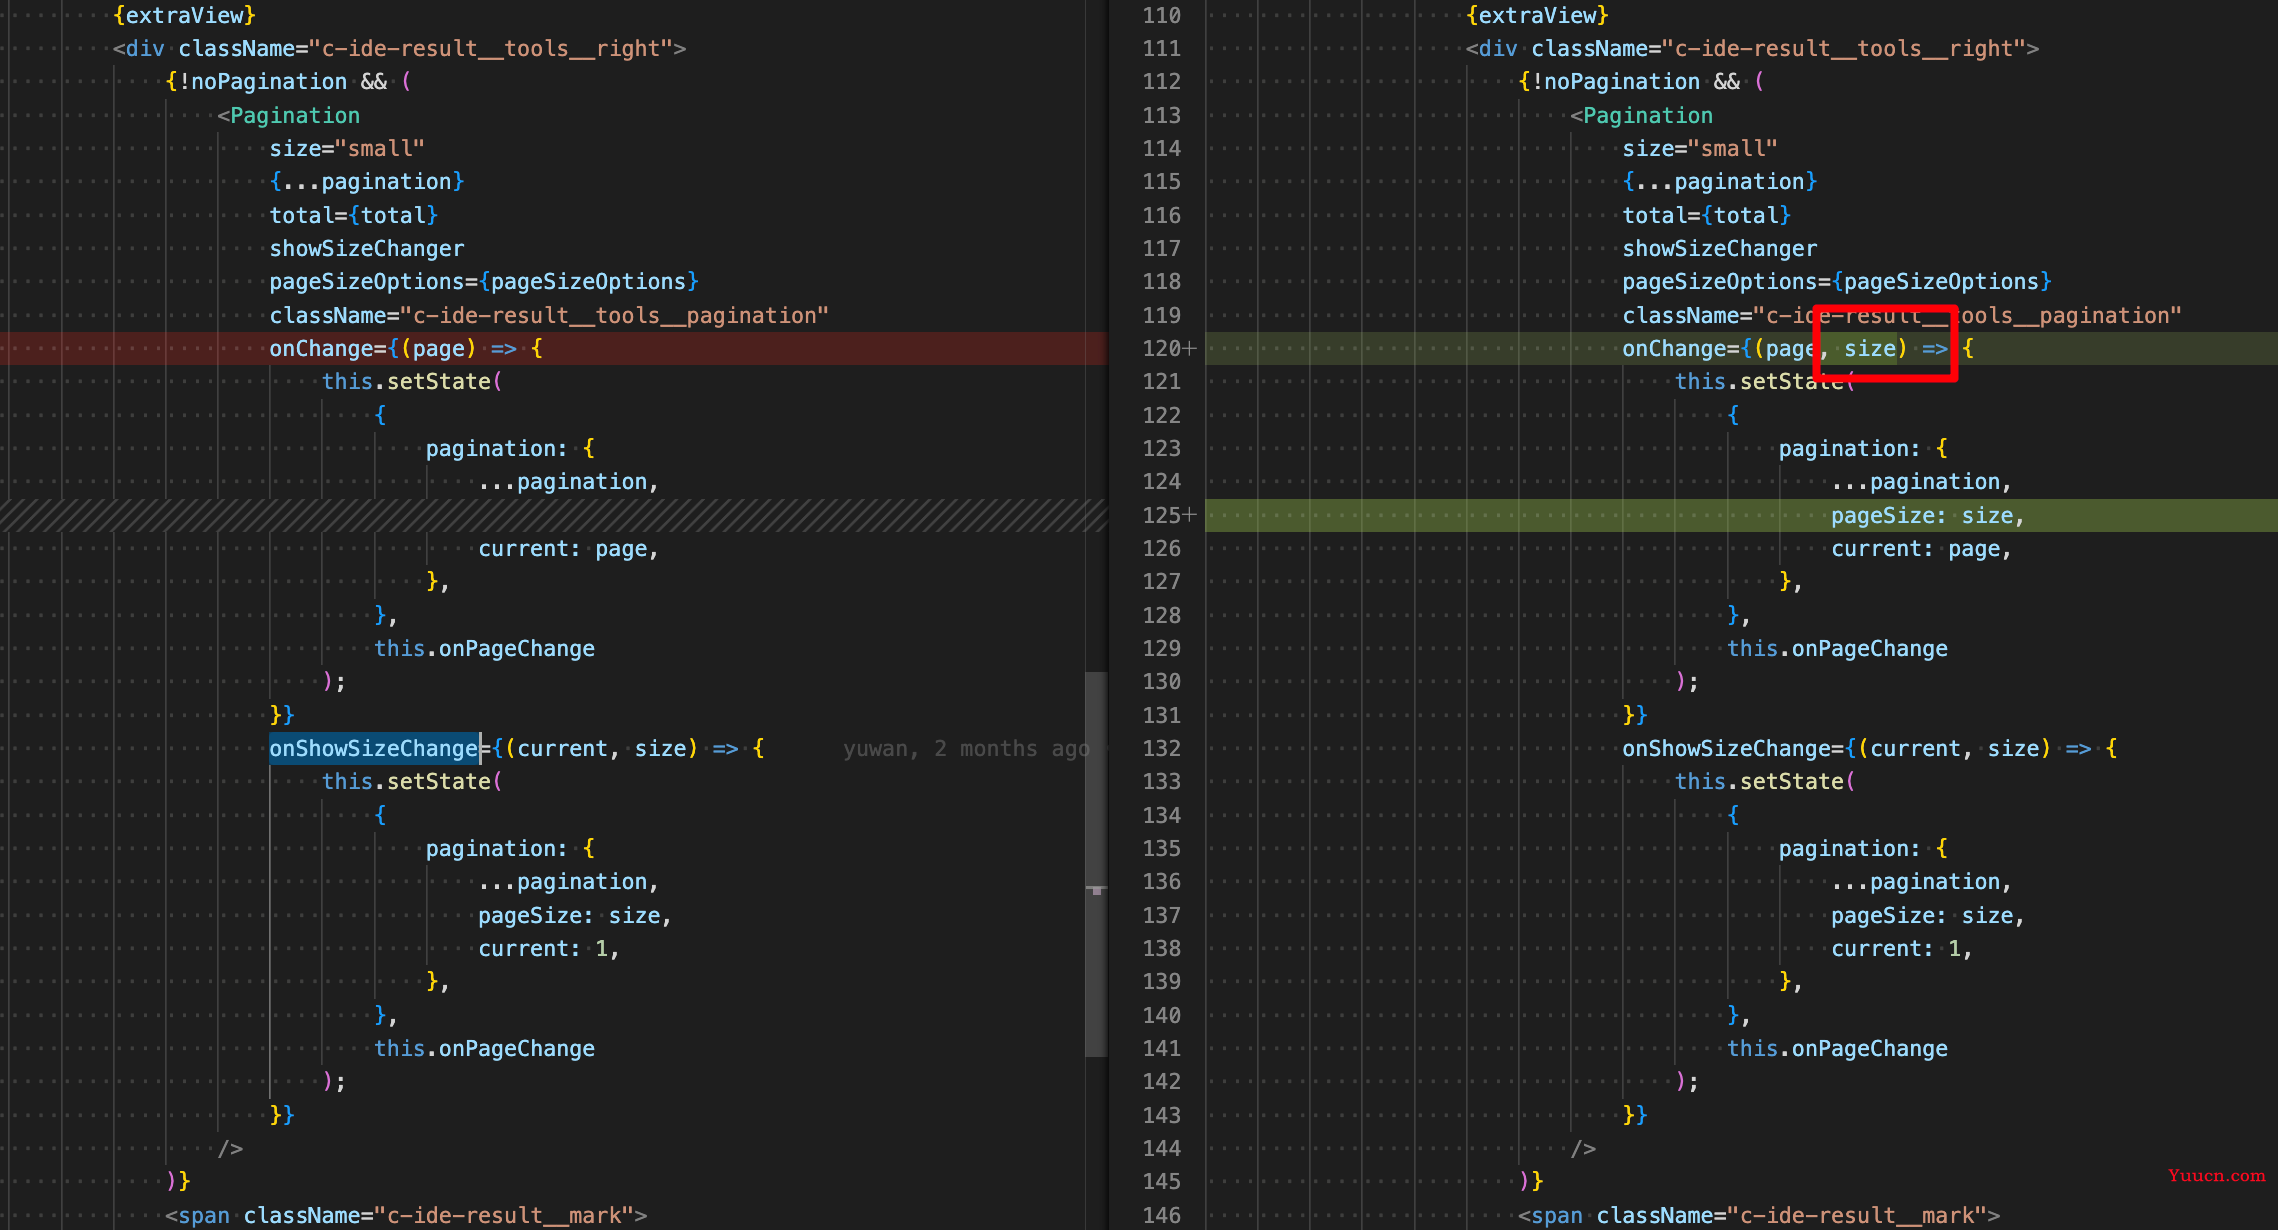The image size is (2278, 1230).
Task: Click line number 120 in the right pane
Action: point(1162,348)
